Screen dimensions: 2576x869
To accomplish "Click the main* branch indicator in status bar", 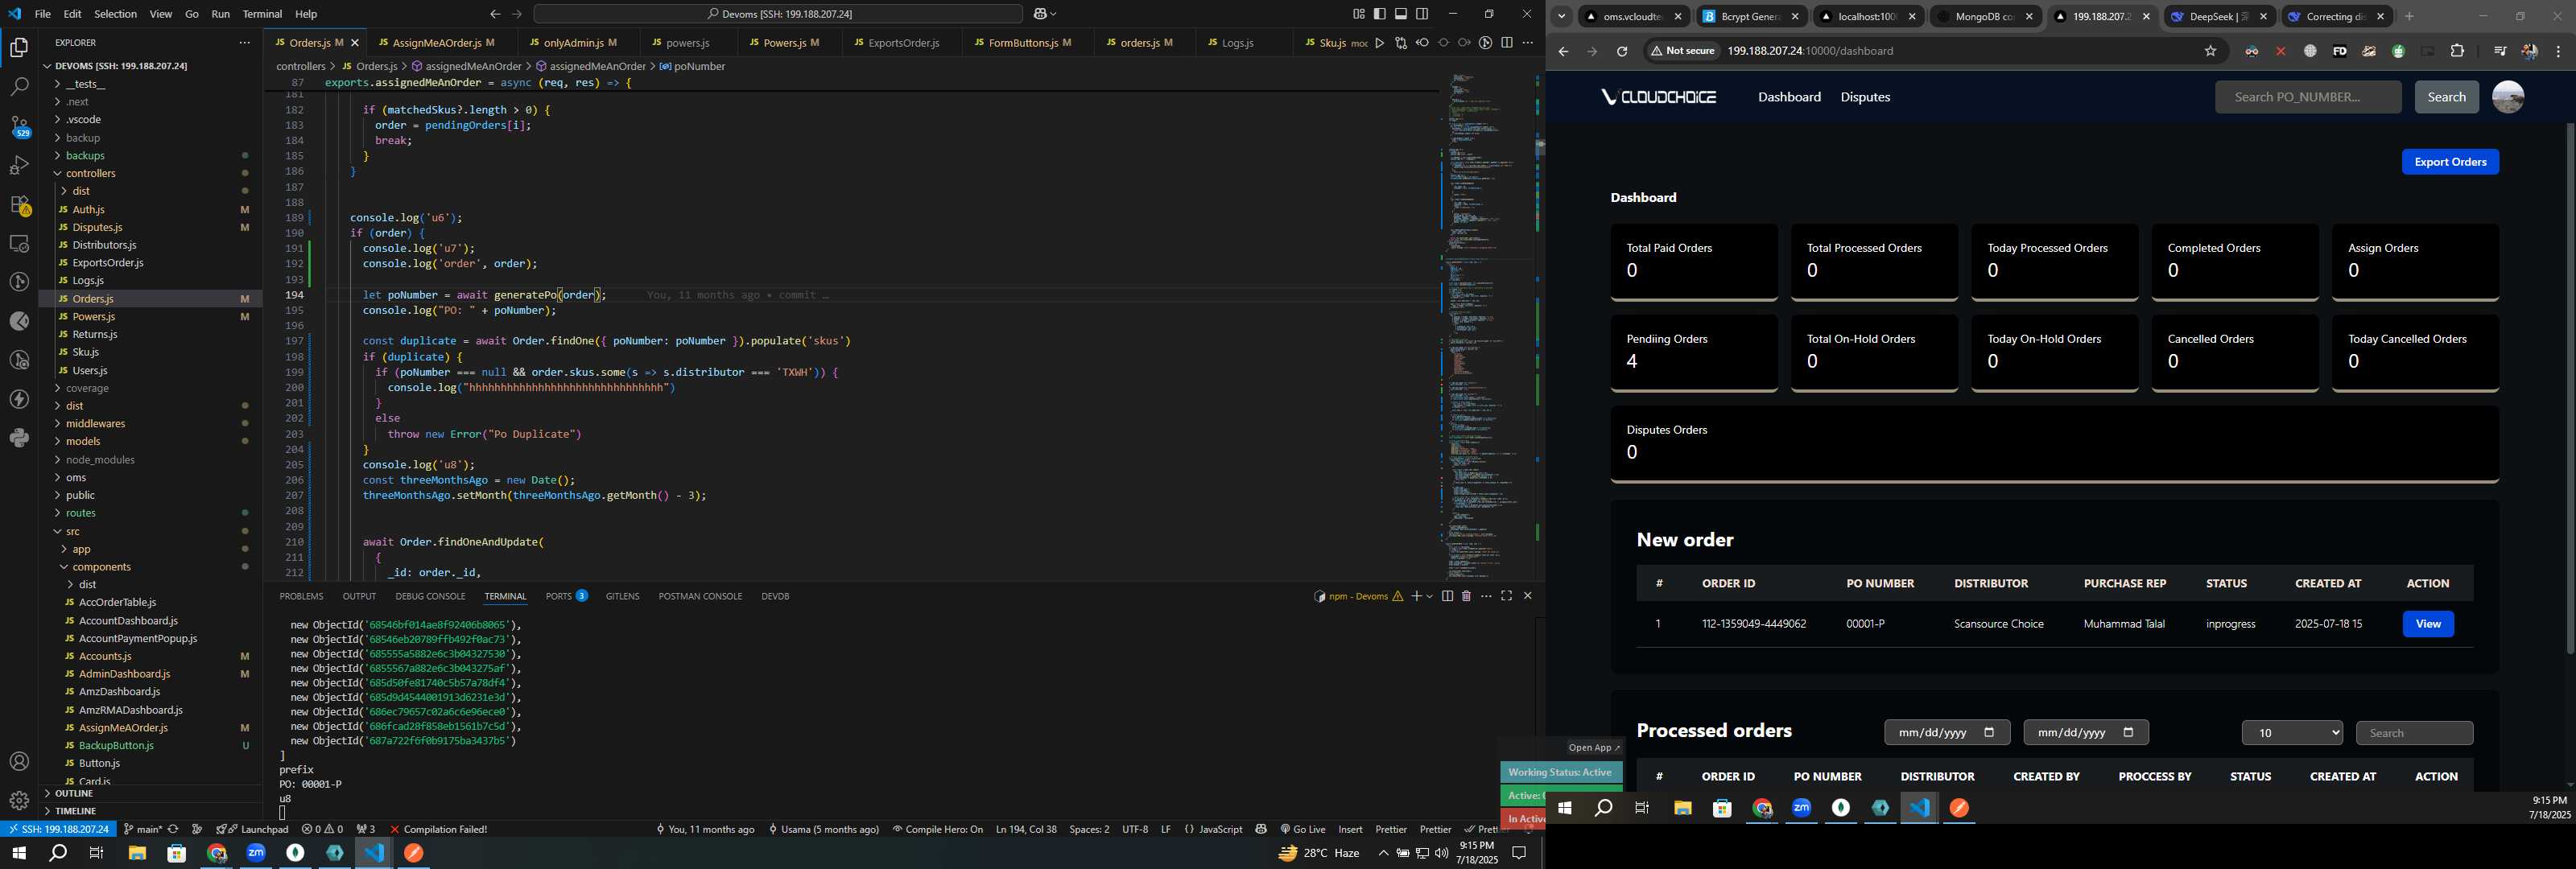I will coord(142,829).
